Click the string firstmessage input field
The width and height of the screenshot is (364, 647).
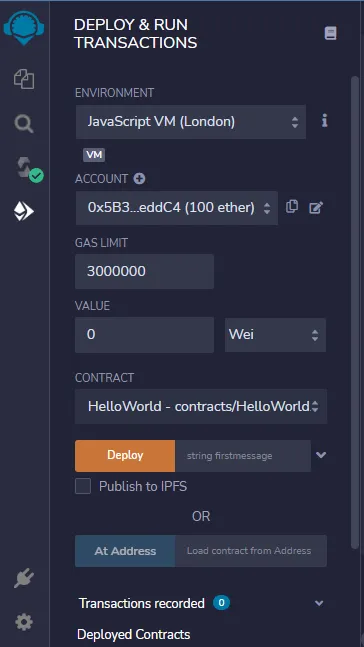pos(243,456)
